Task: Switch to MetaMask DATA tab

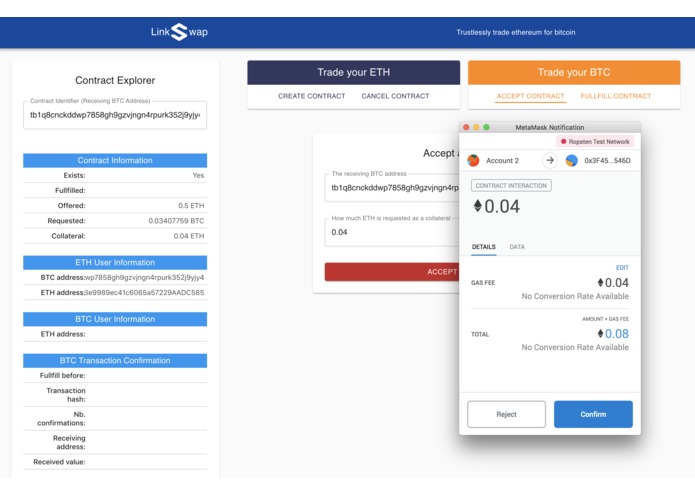Action: coord(517,247)
